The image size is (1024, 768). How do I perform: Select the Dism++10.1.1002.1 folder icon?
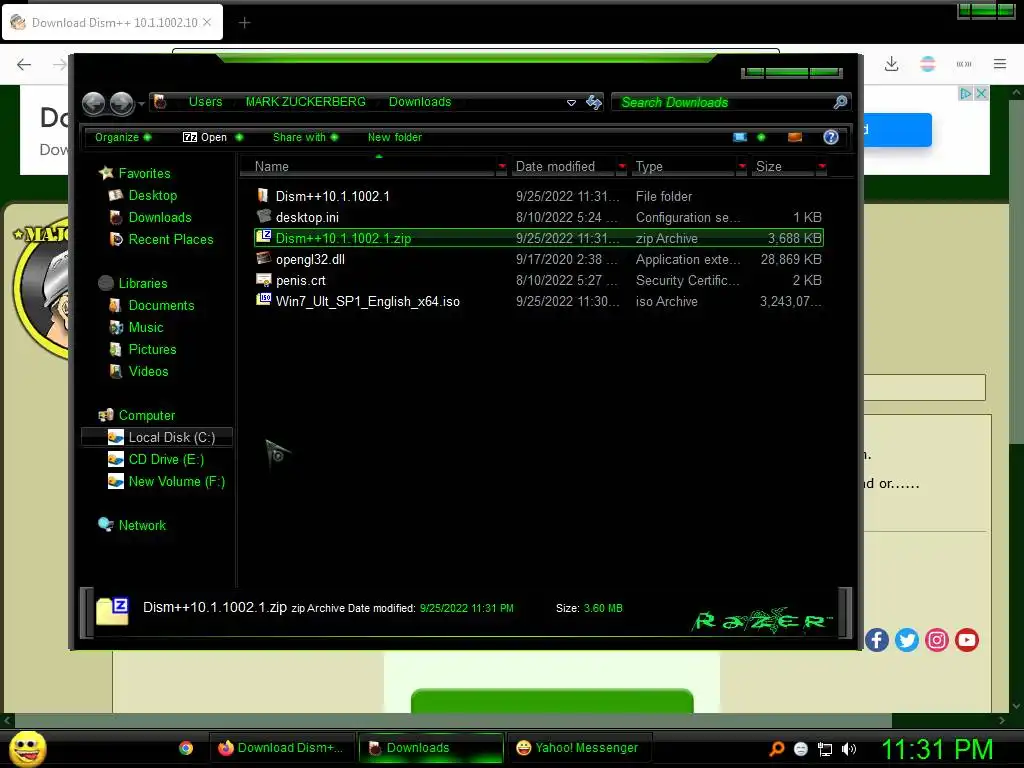263,195
